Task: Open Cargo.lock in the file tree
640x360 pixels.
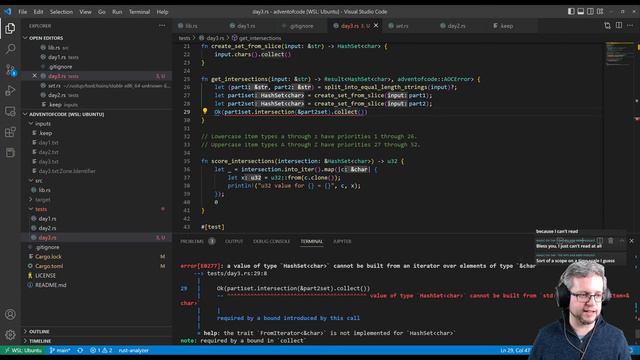Action: tap(48, 257)
